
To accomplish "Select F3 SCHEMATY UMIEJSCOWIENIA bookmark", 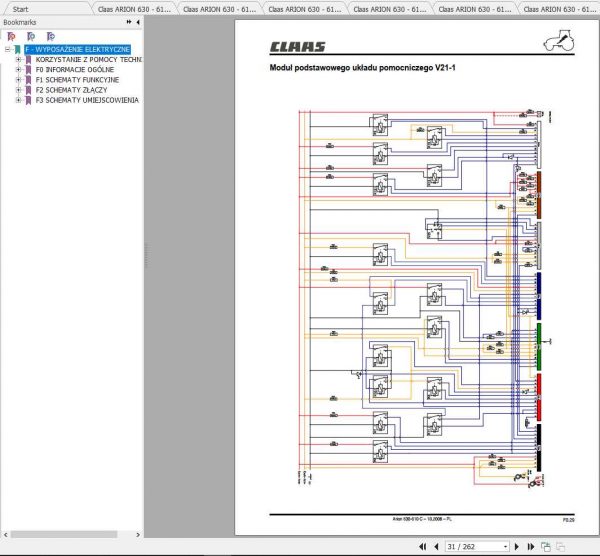I will tap(87, 100).
